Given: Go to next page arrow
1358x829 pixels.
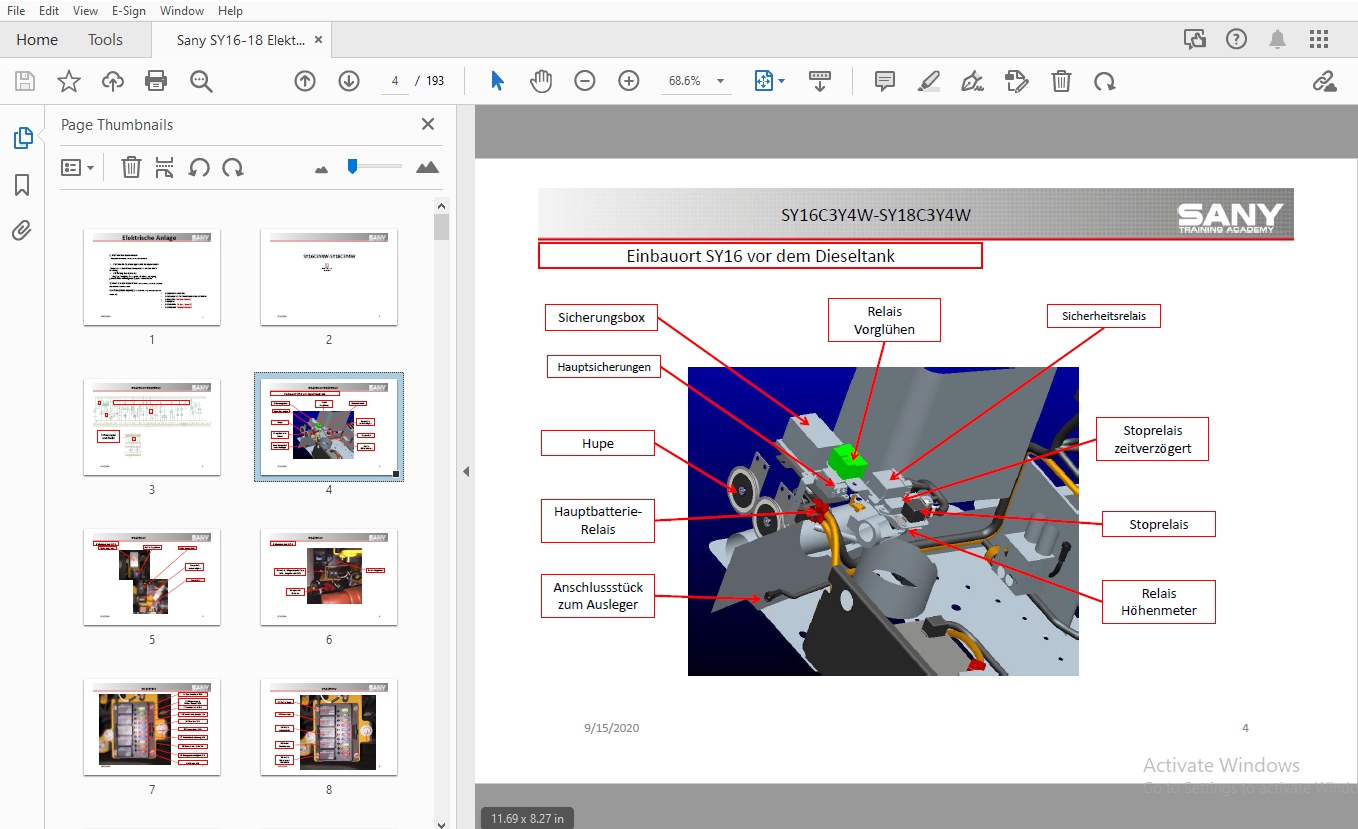Looking at the screenshot, I should (348, 81).
